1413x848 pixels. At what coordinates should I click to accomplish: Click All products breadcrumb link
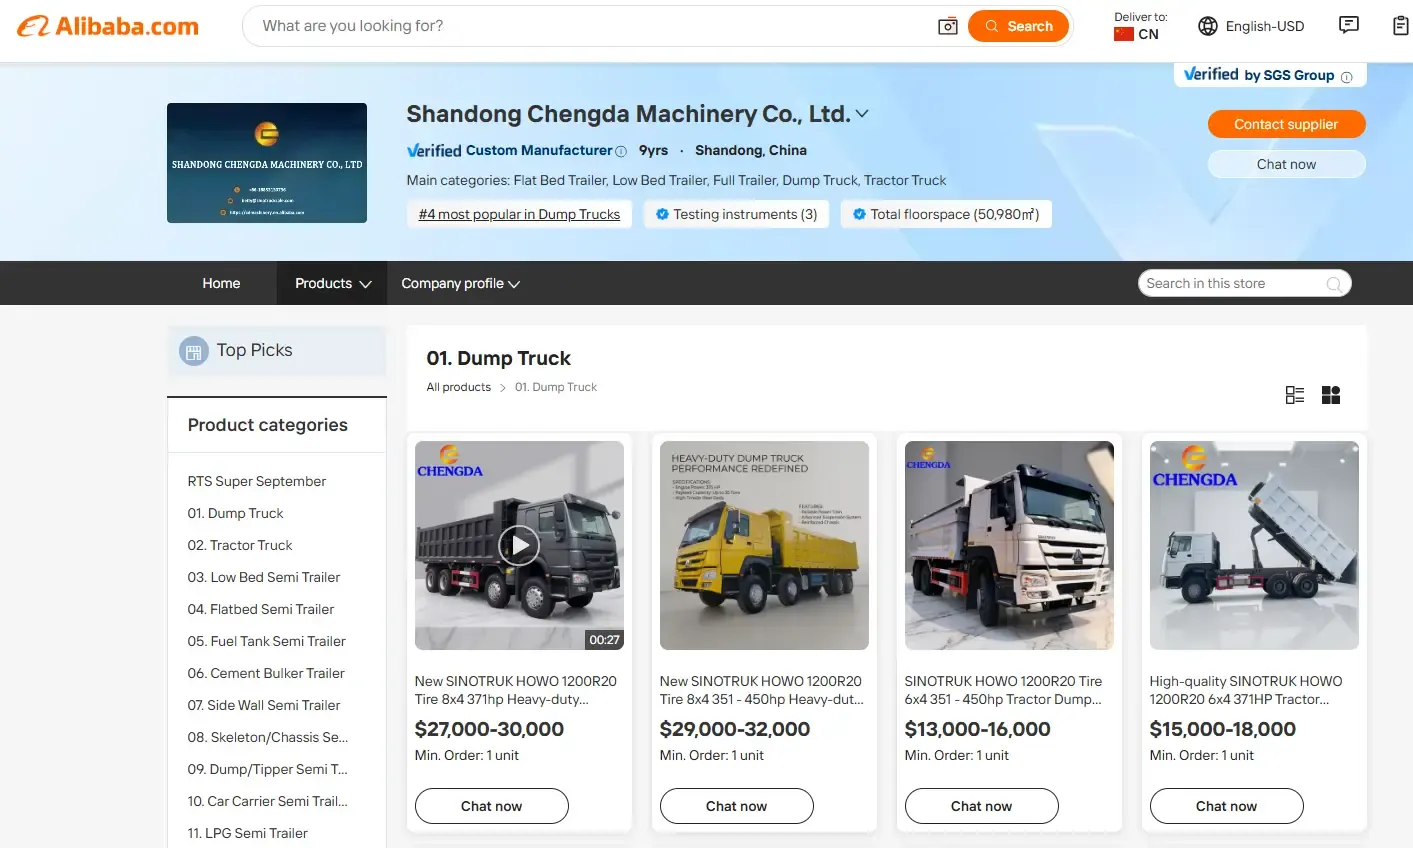pyautogui.click(x=459, y=387)
